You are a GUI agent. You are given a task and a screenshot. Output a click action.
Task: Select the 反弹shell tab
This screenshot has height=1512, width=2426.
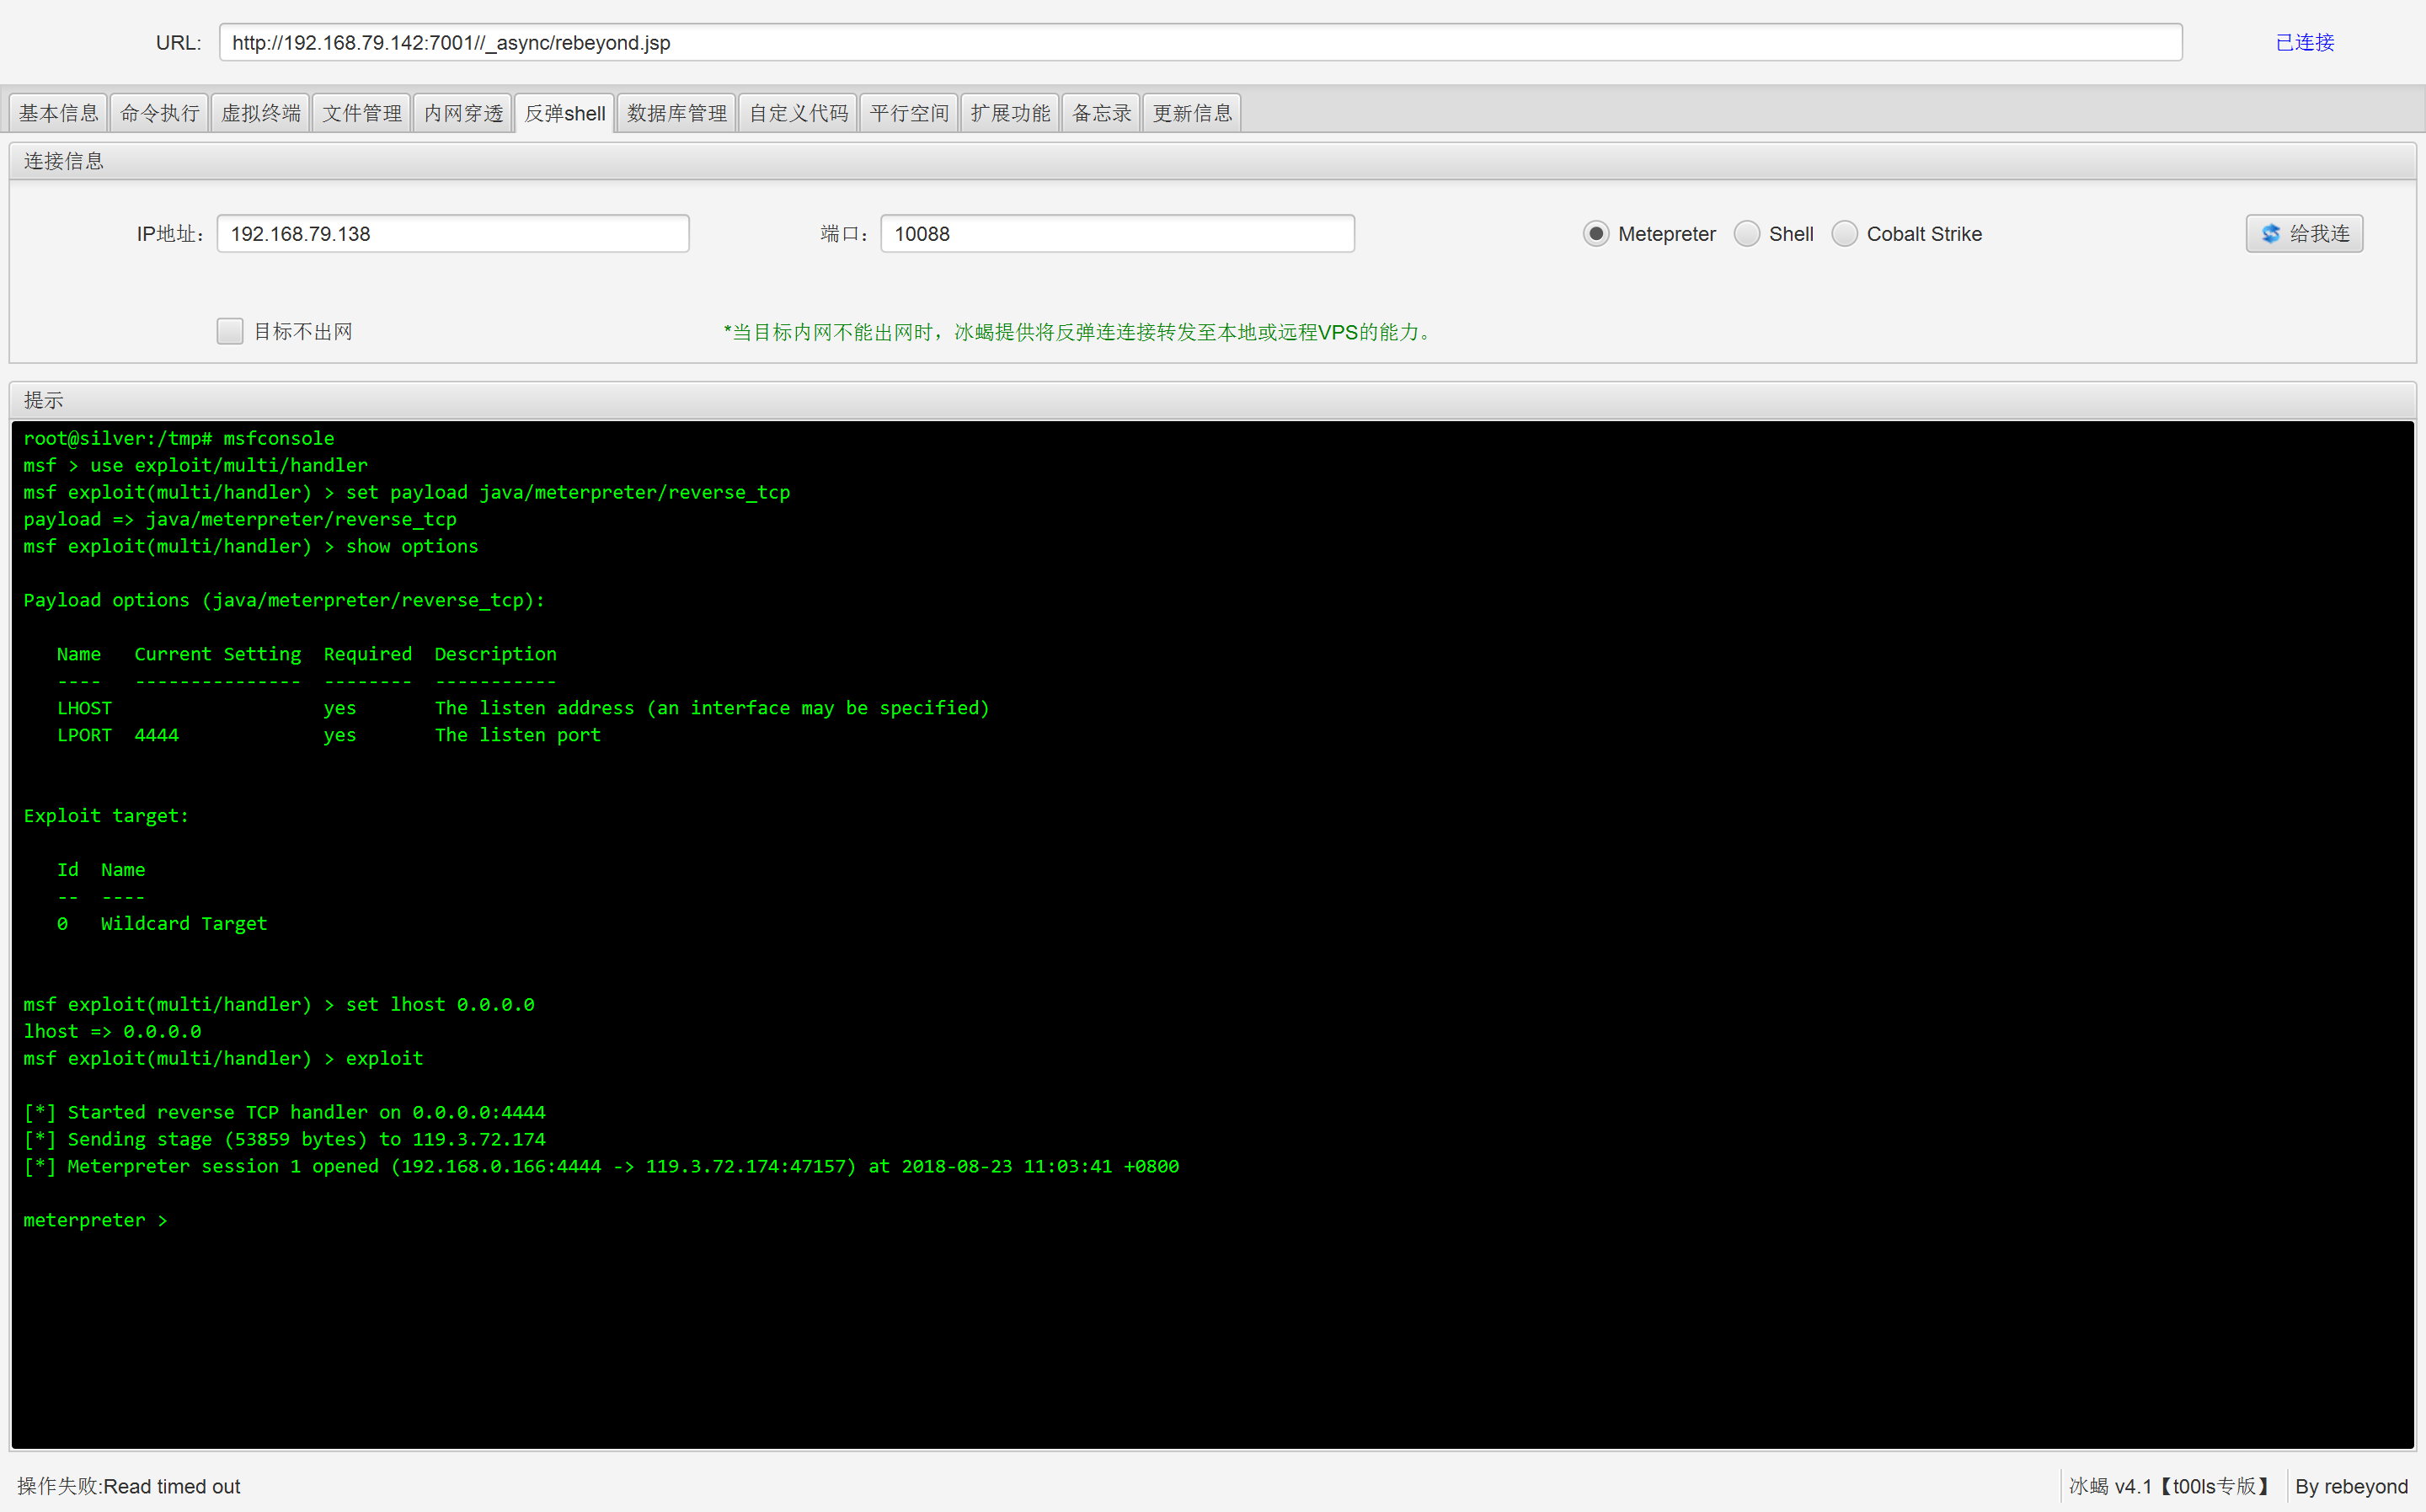[565, 113]
